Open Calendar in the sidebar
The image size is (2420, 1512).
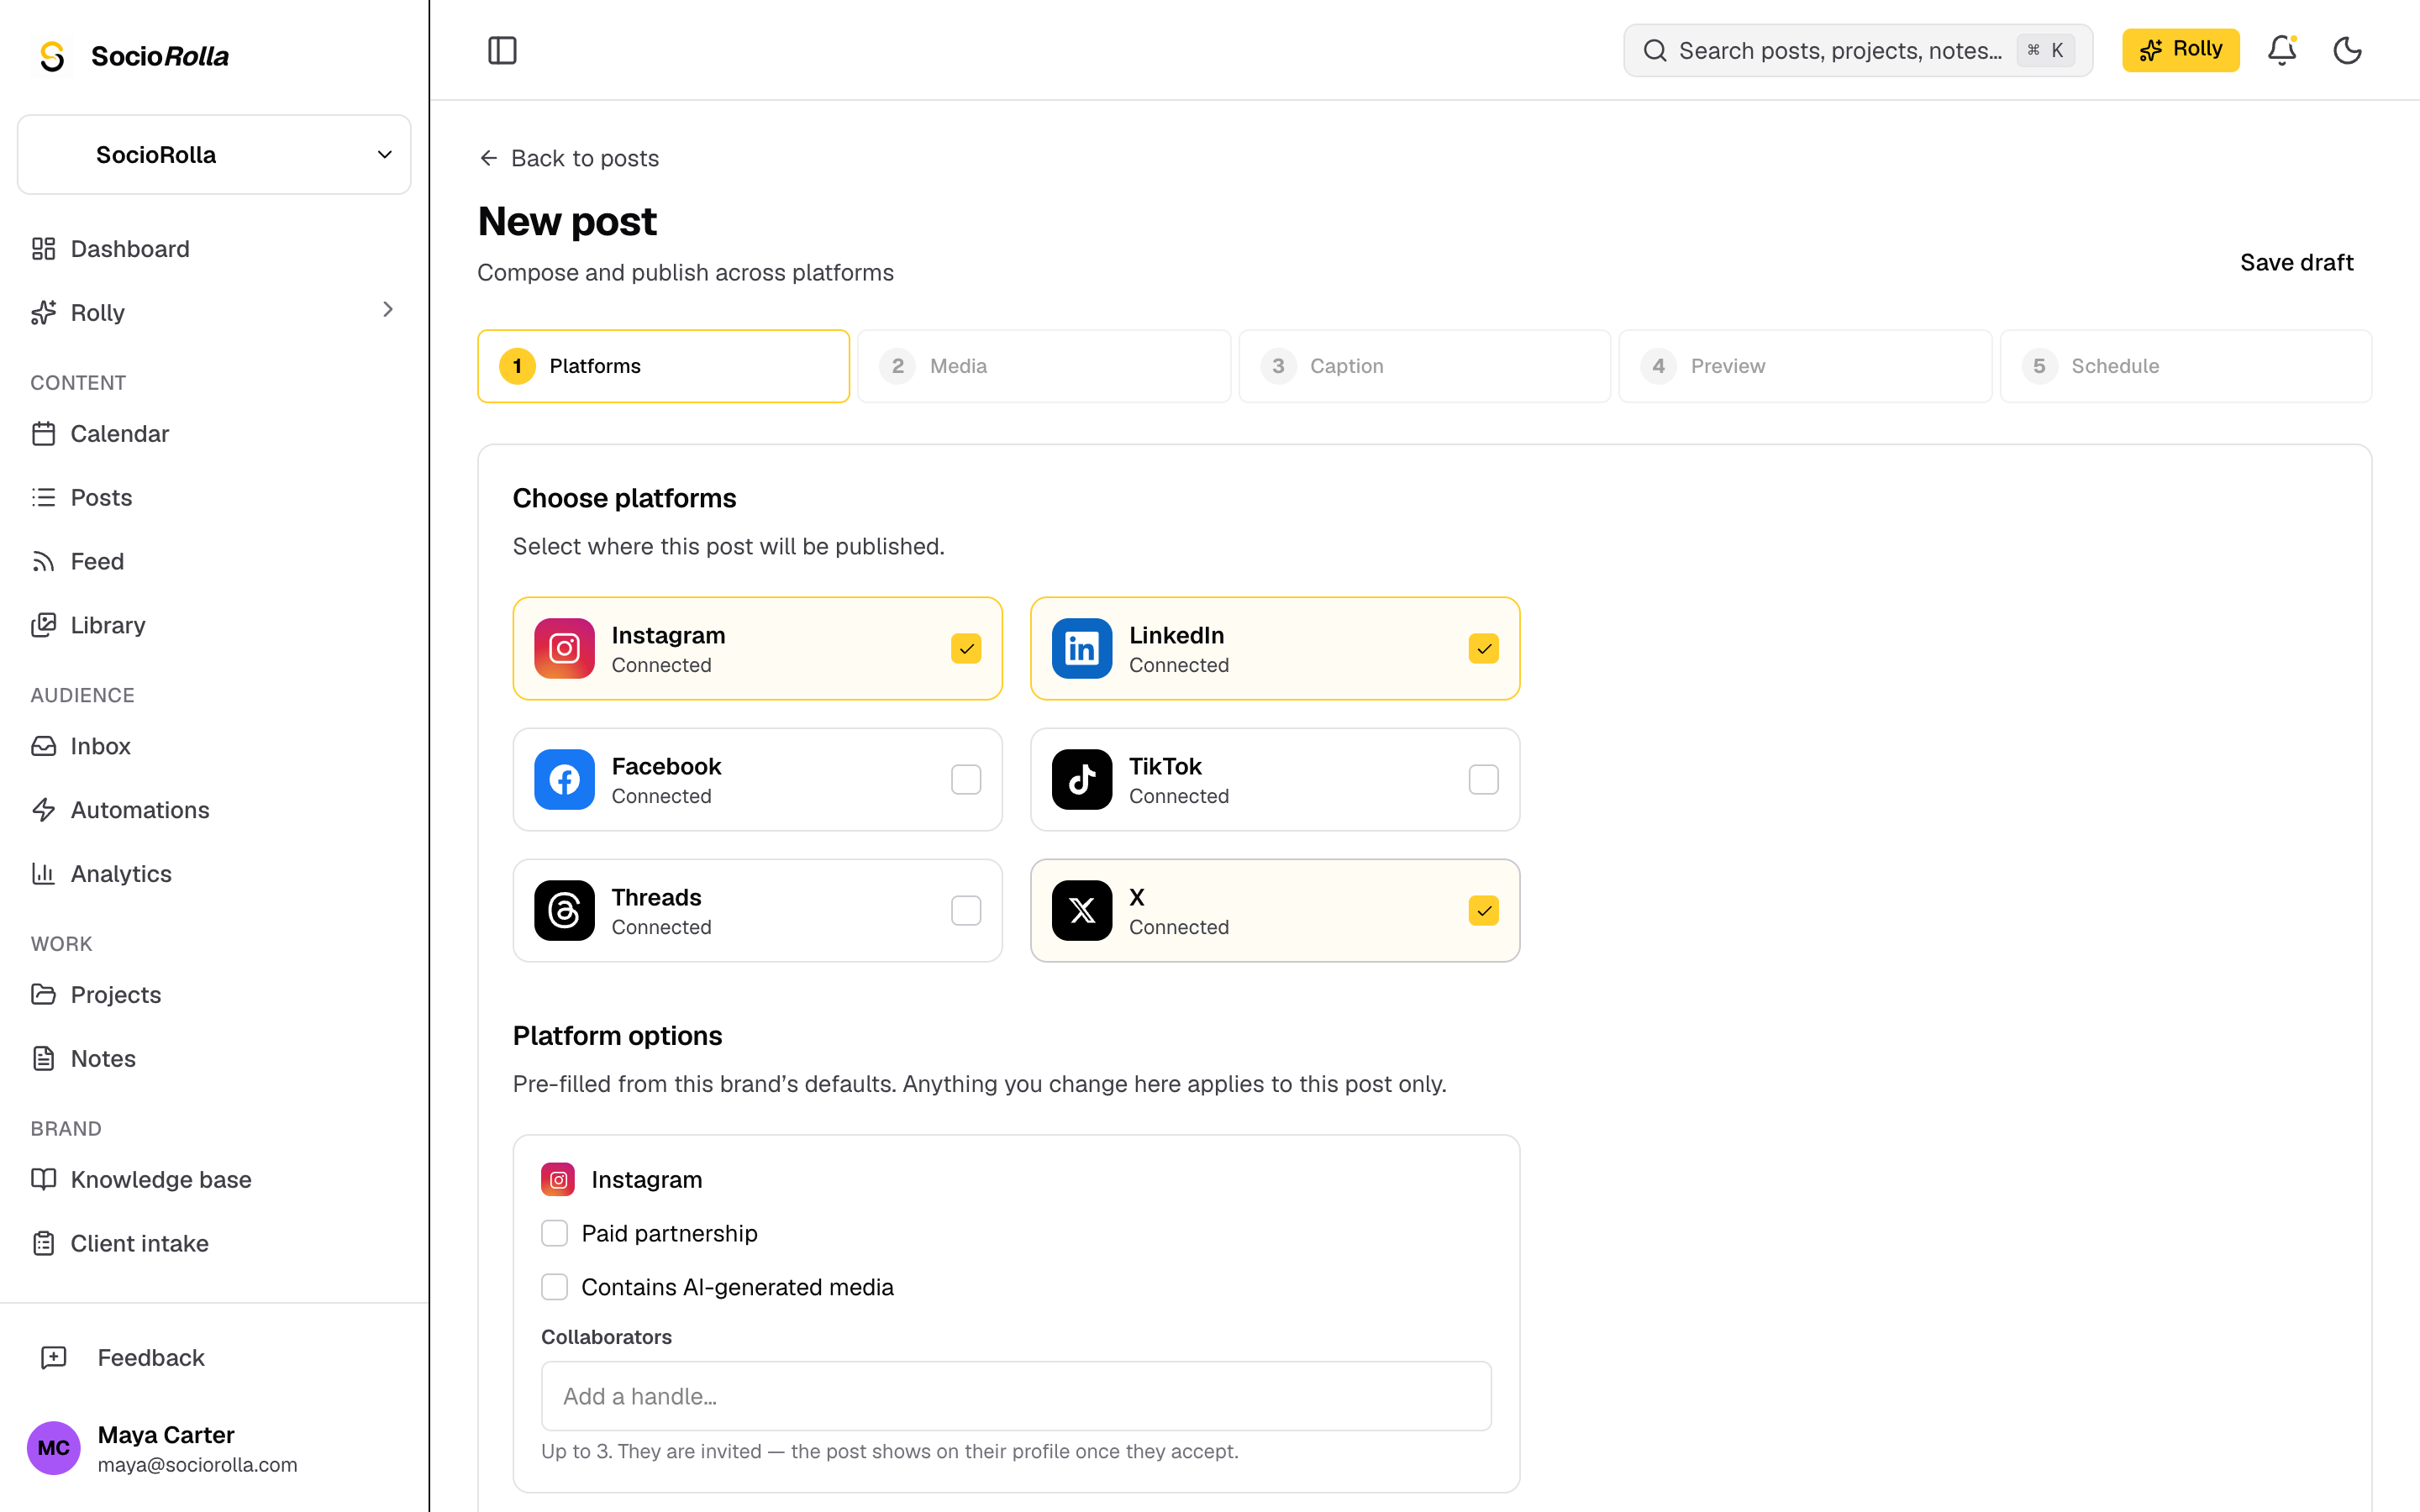tap(214, 433)
